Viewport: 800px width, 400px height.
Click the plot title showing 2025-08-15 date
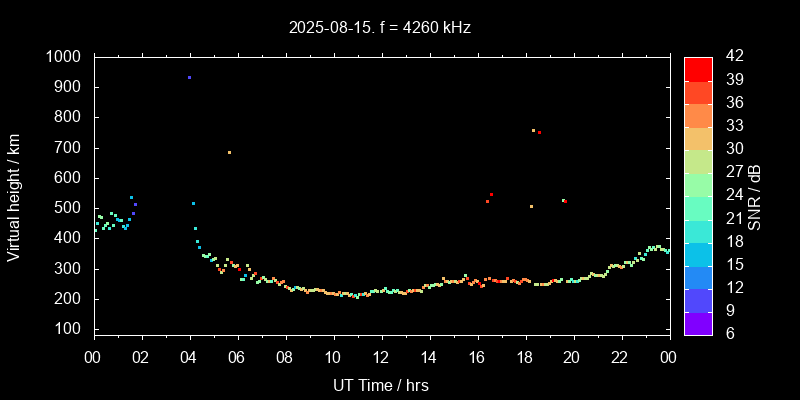pos(380,28)
